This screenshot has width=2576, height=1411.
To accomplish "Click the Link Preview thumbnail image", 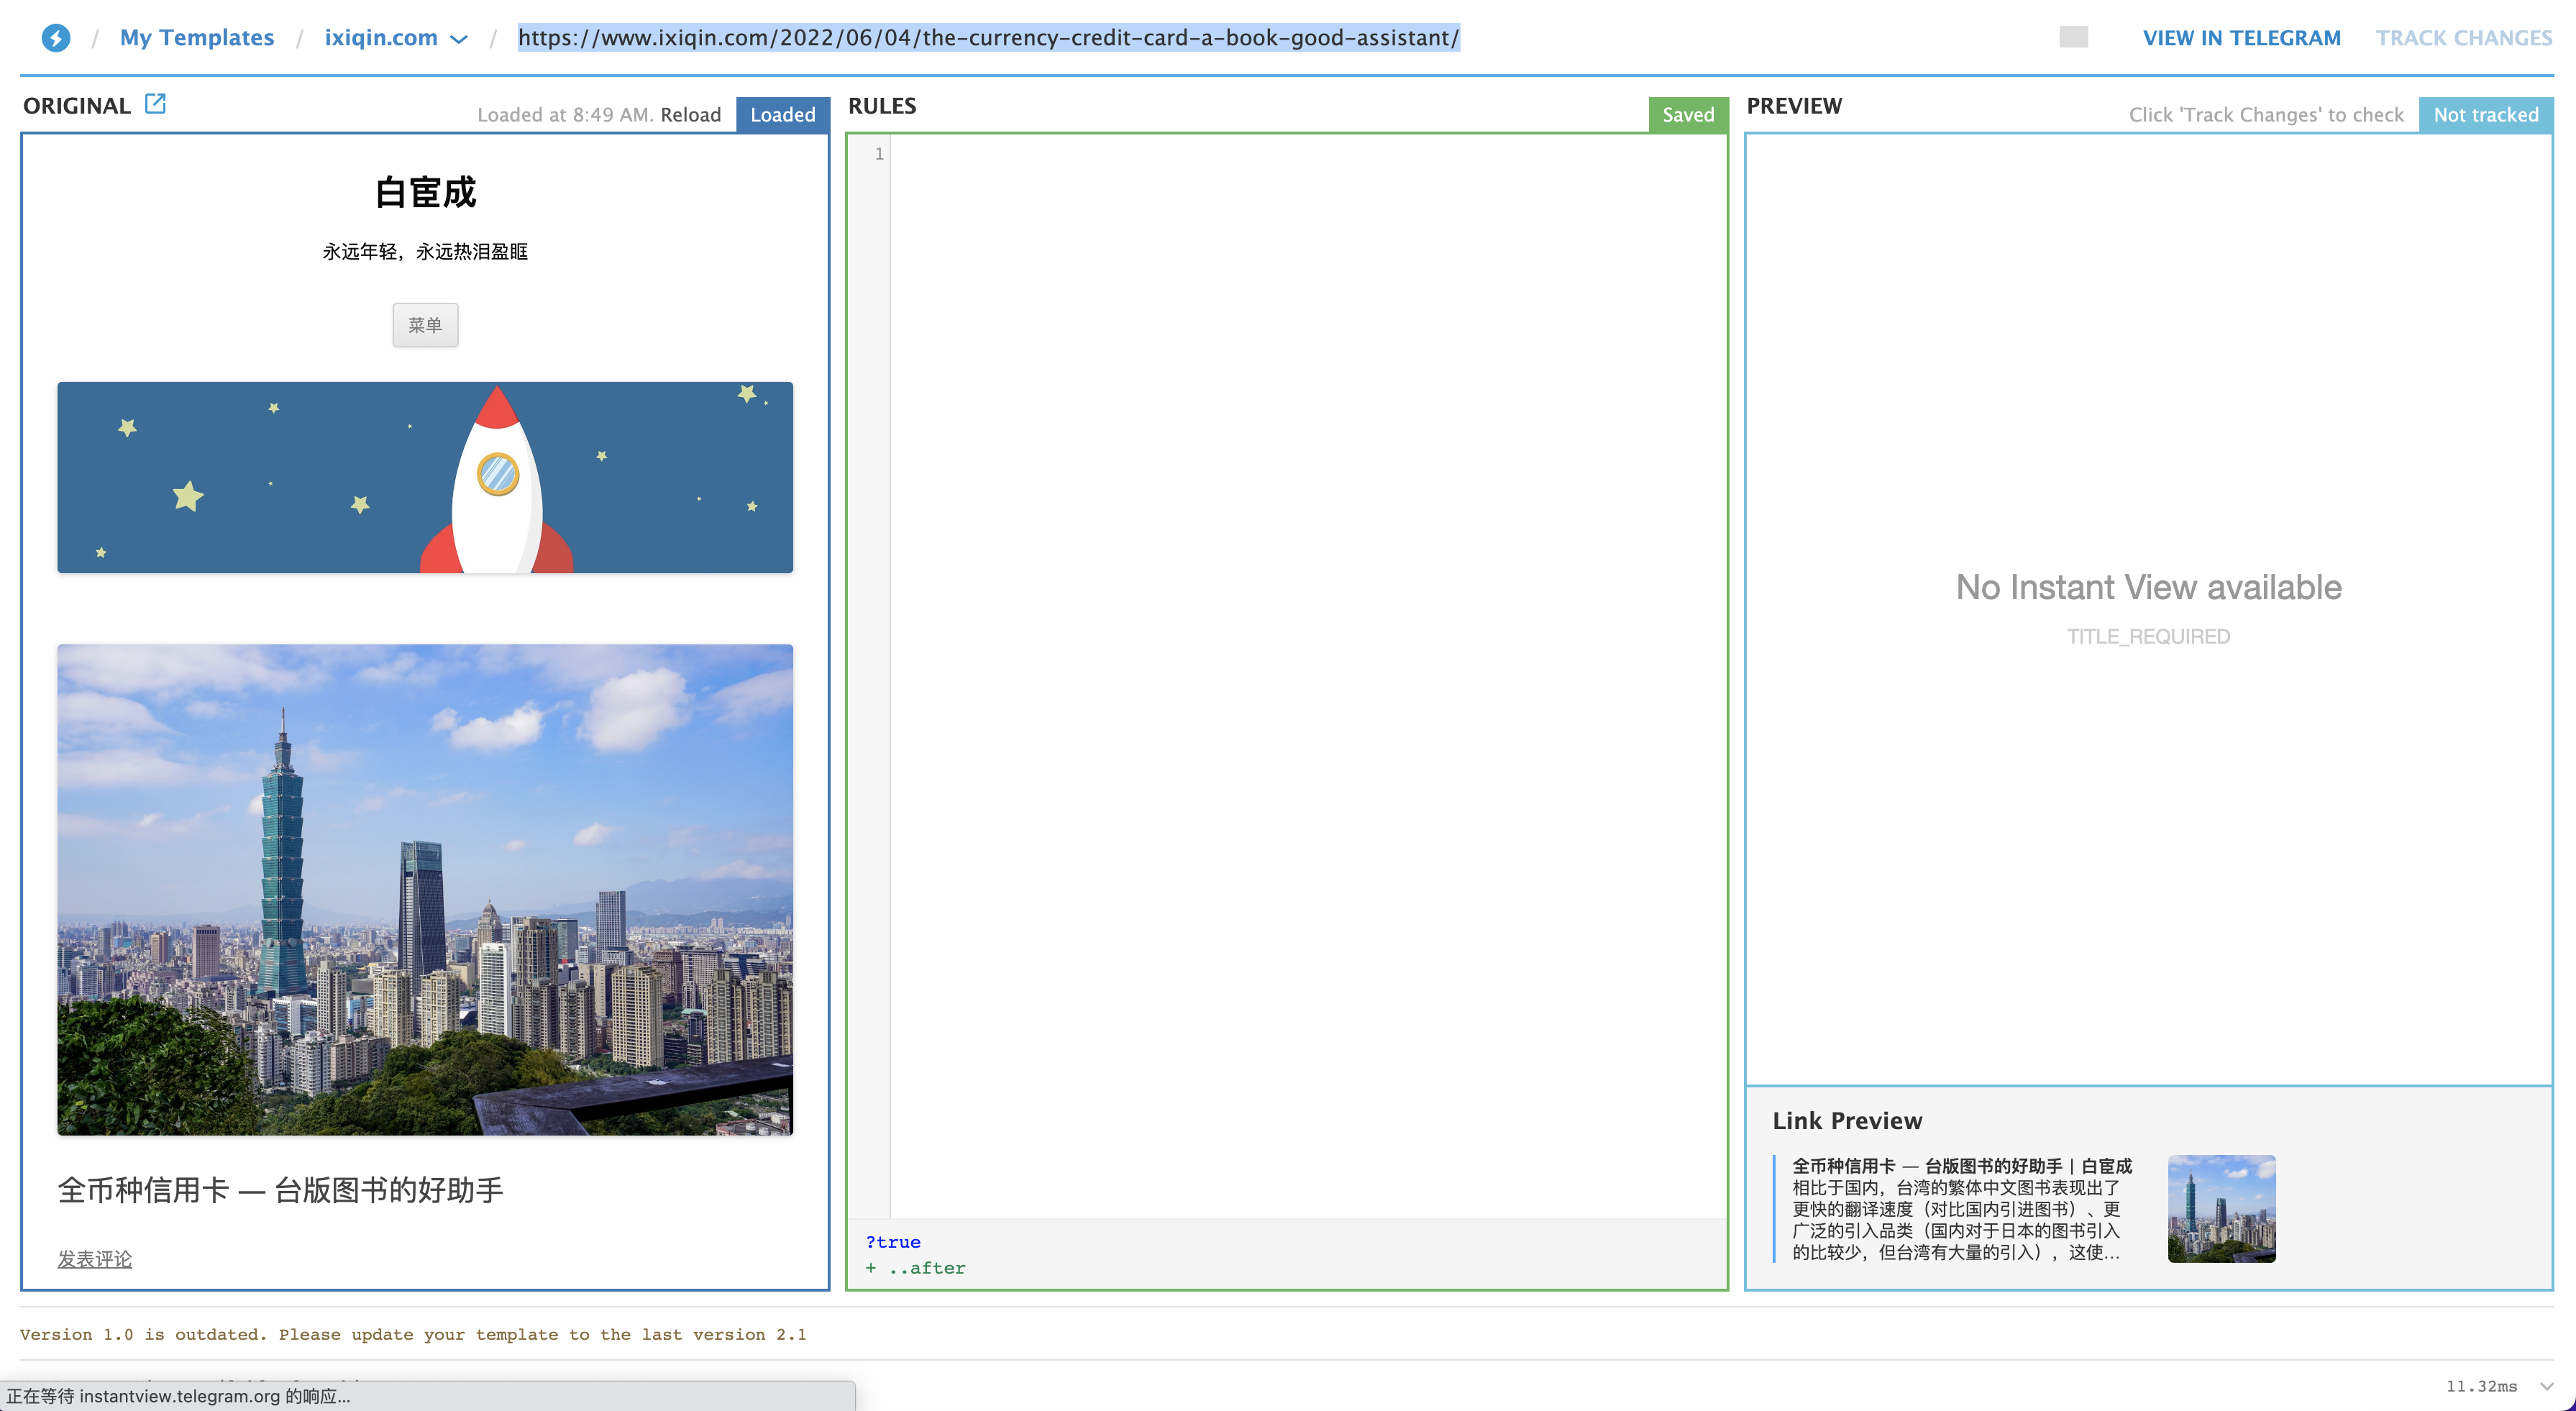I will (x=2221, y=1208).
